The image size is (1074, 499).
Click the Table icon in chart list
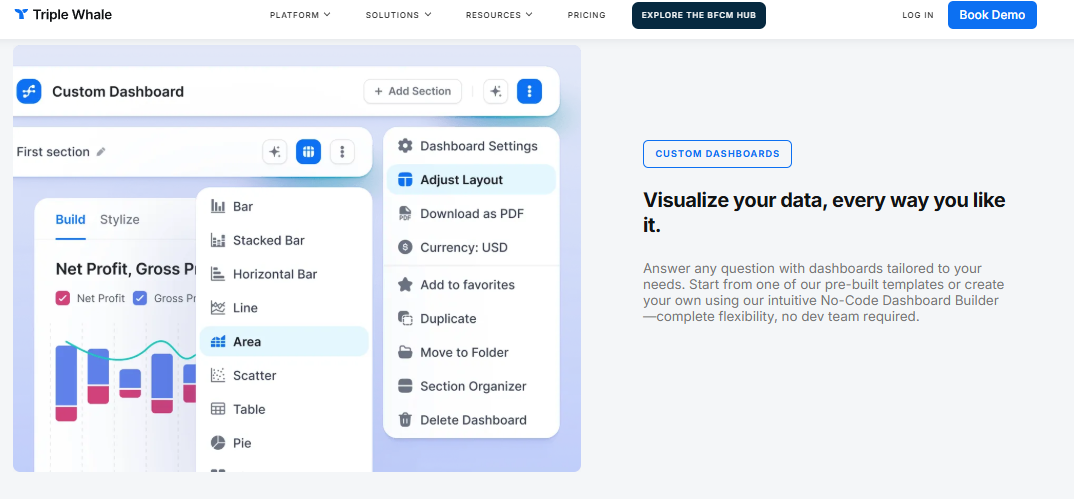(218, 409)
